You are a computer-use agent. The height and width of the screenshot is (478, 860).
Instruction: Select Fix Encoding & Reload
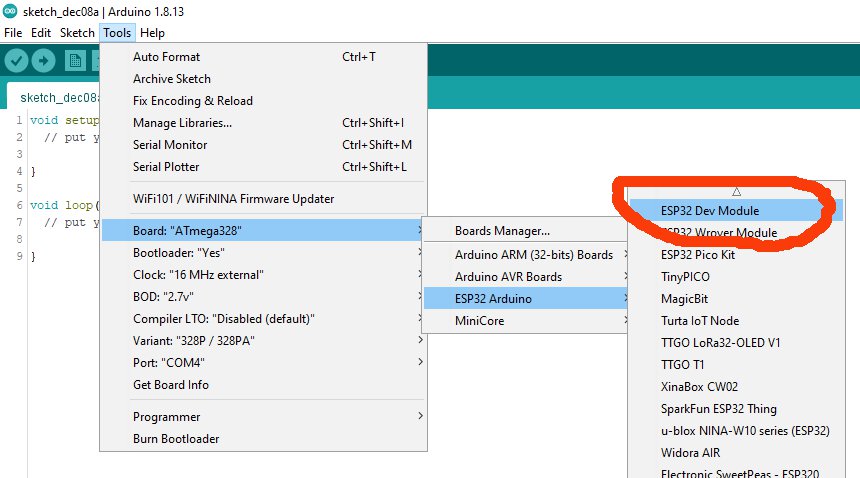click(x=263, y=100)
